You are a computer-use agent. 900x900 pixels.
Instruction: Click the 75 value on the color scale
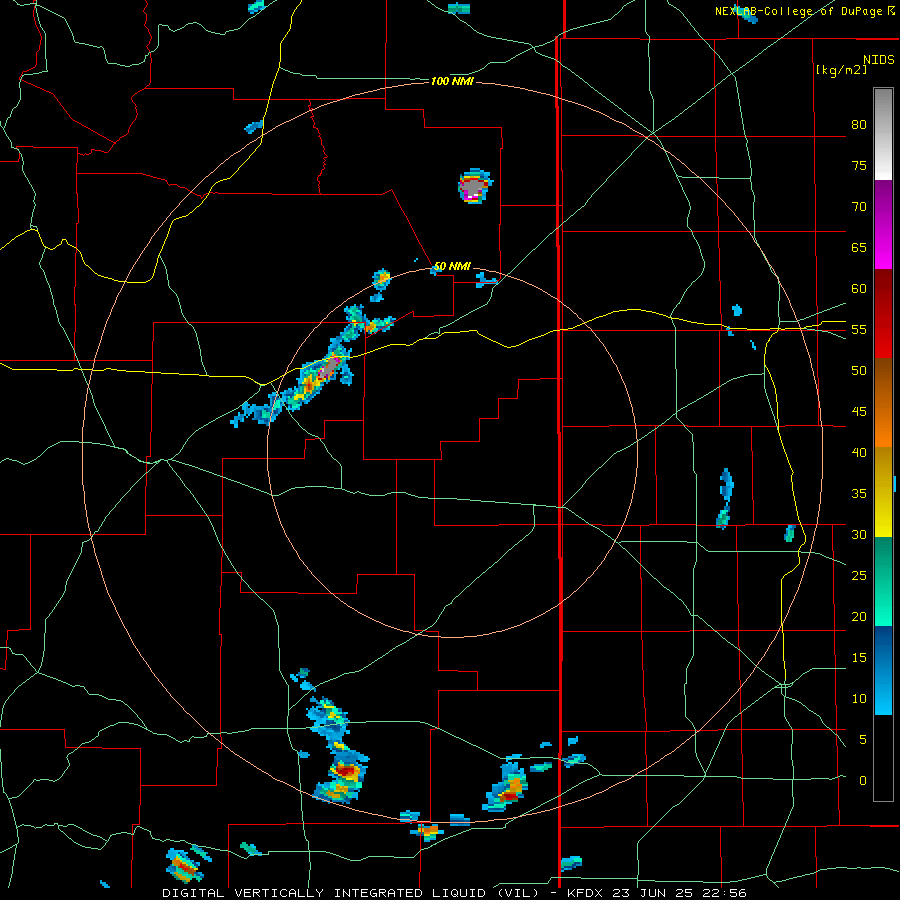point(859,166)
